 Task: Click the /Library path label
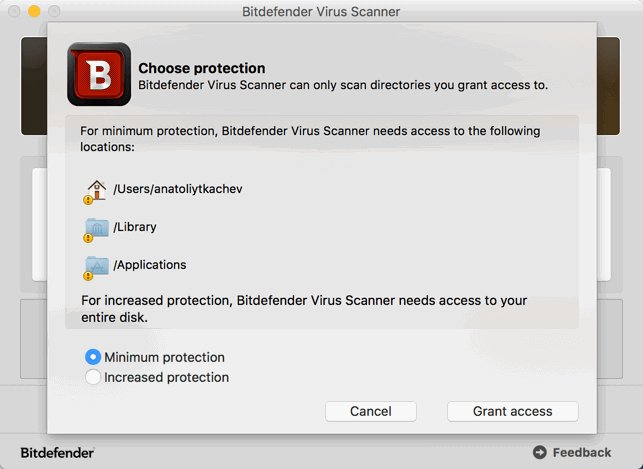pos(135,227)
